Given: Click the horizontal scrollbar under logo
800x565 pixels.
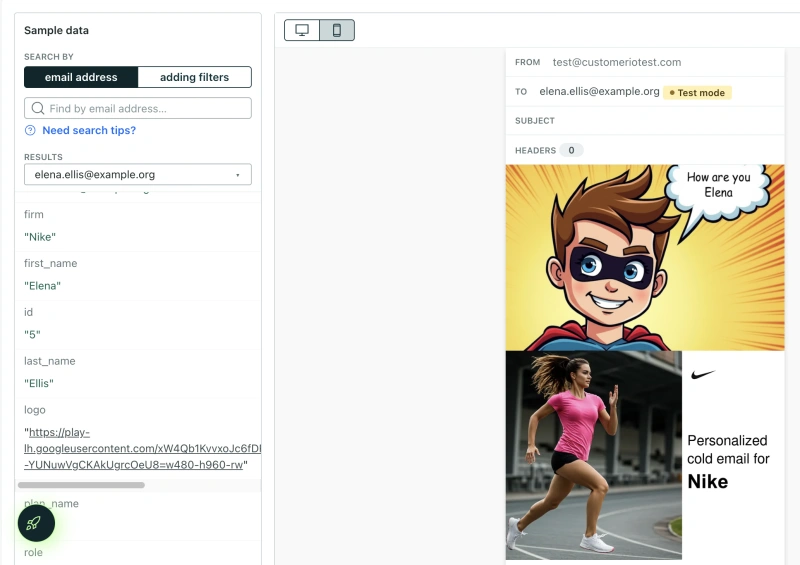Looking at the screenshot, I should tap(82, 485).
